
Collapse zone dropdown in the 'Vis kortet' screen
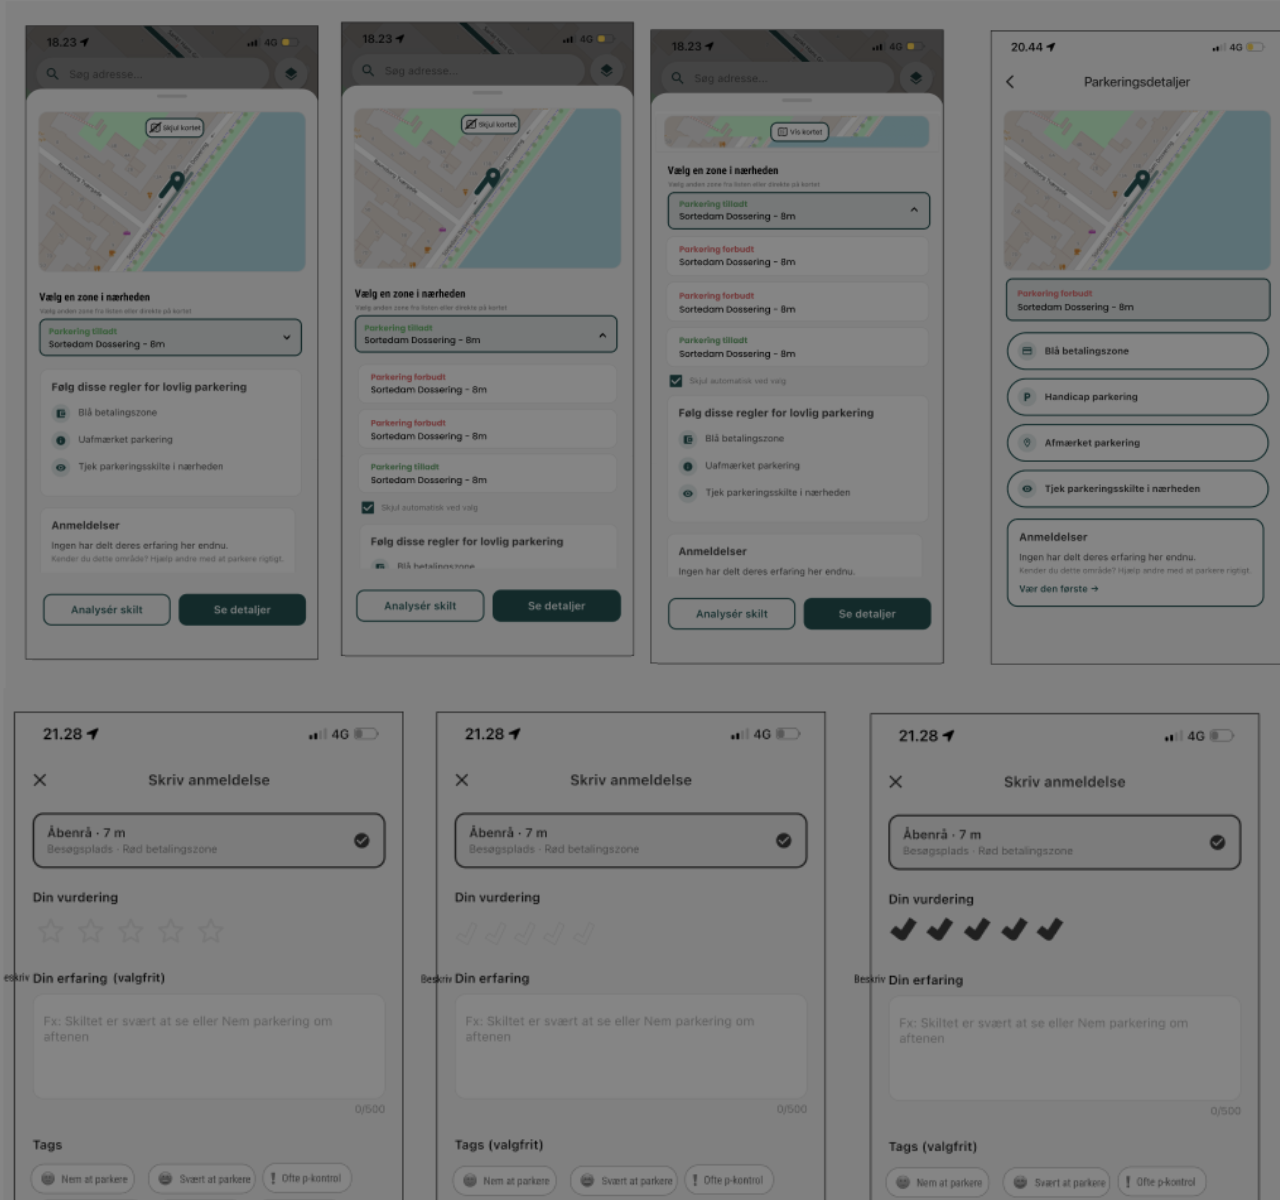798,210
